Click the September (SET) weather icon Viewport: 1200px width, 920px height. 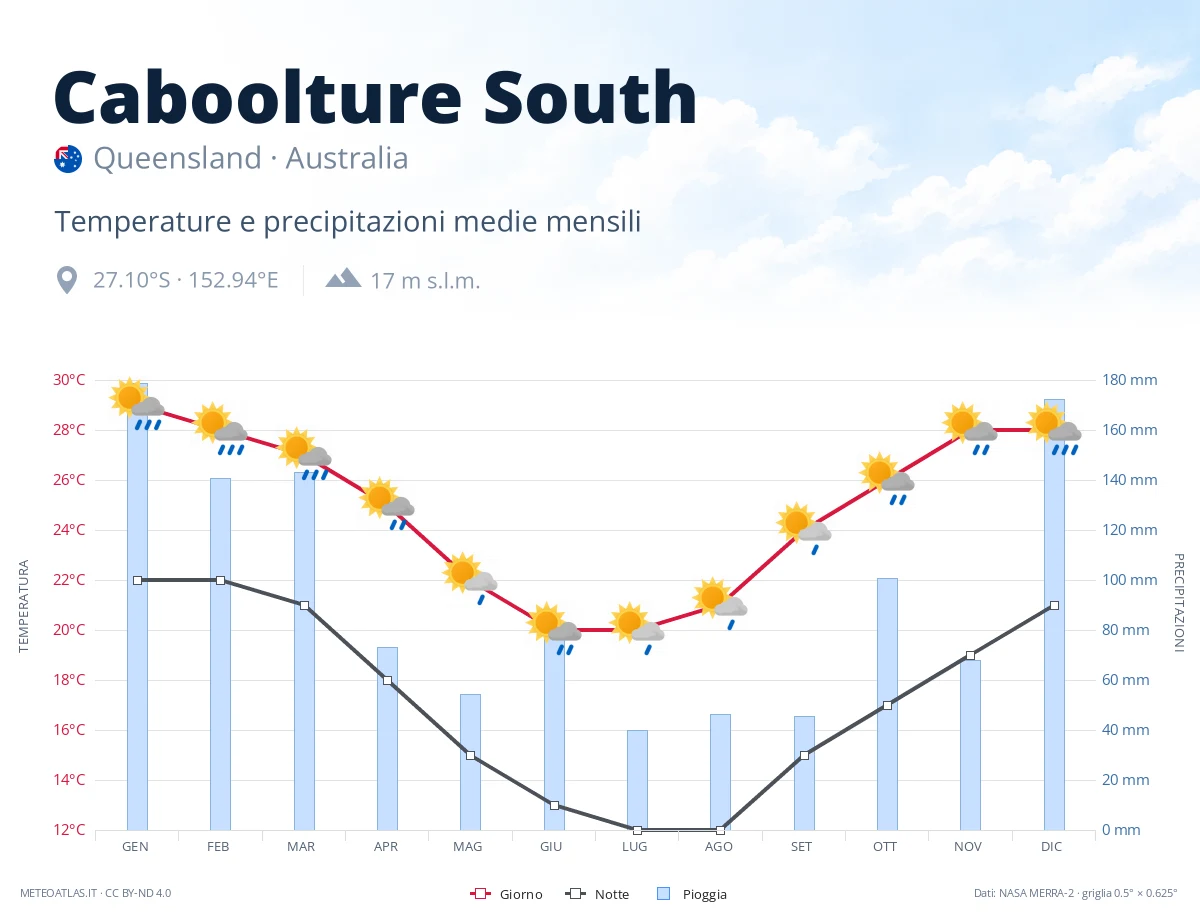805,529
